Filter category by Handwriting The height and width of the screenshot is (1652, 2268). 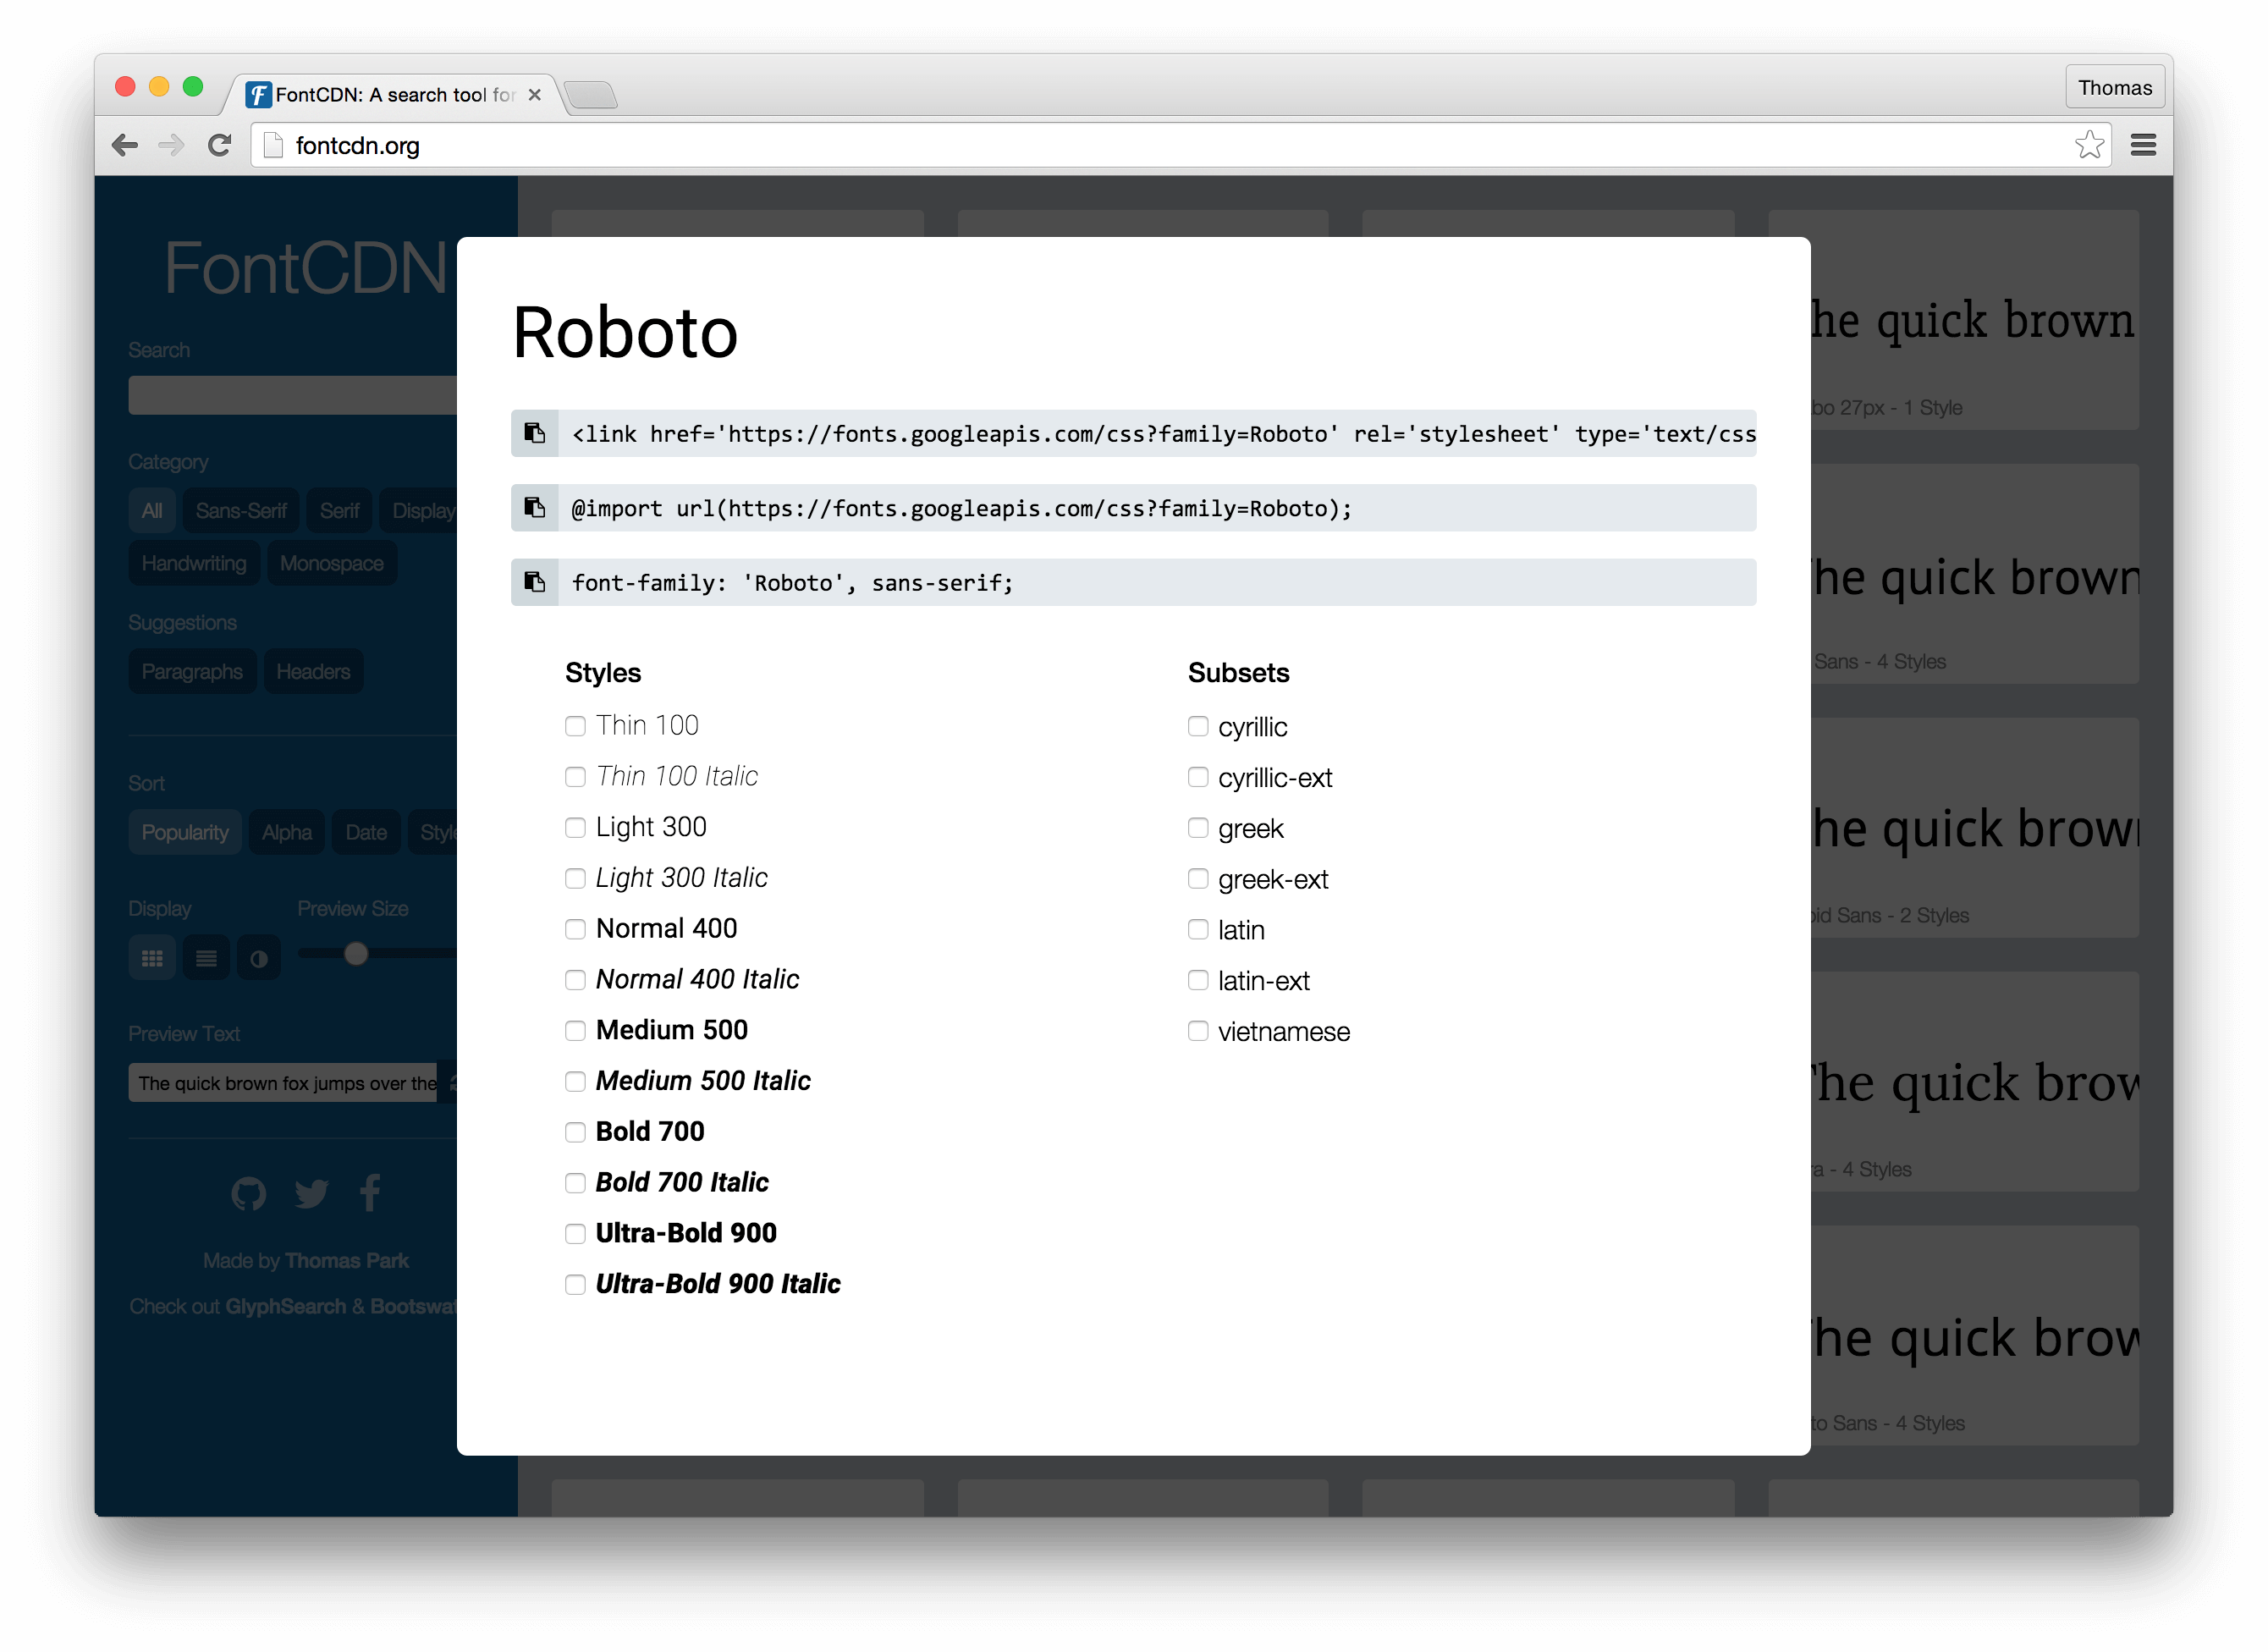pyautogui.click(x=194, y=563)
